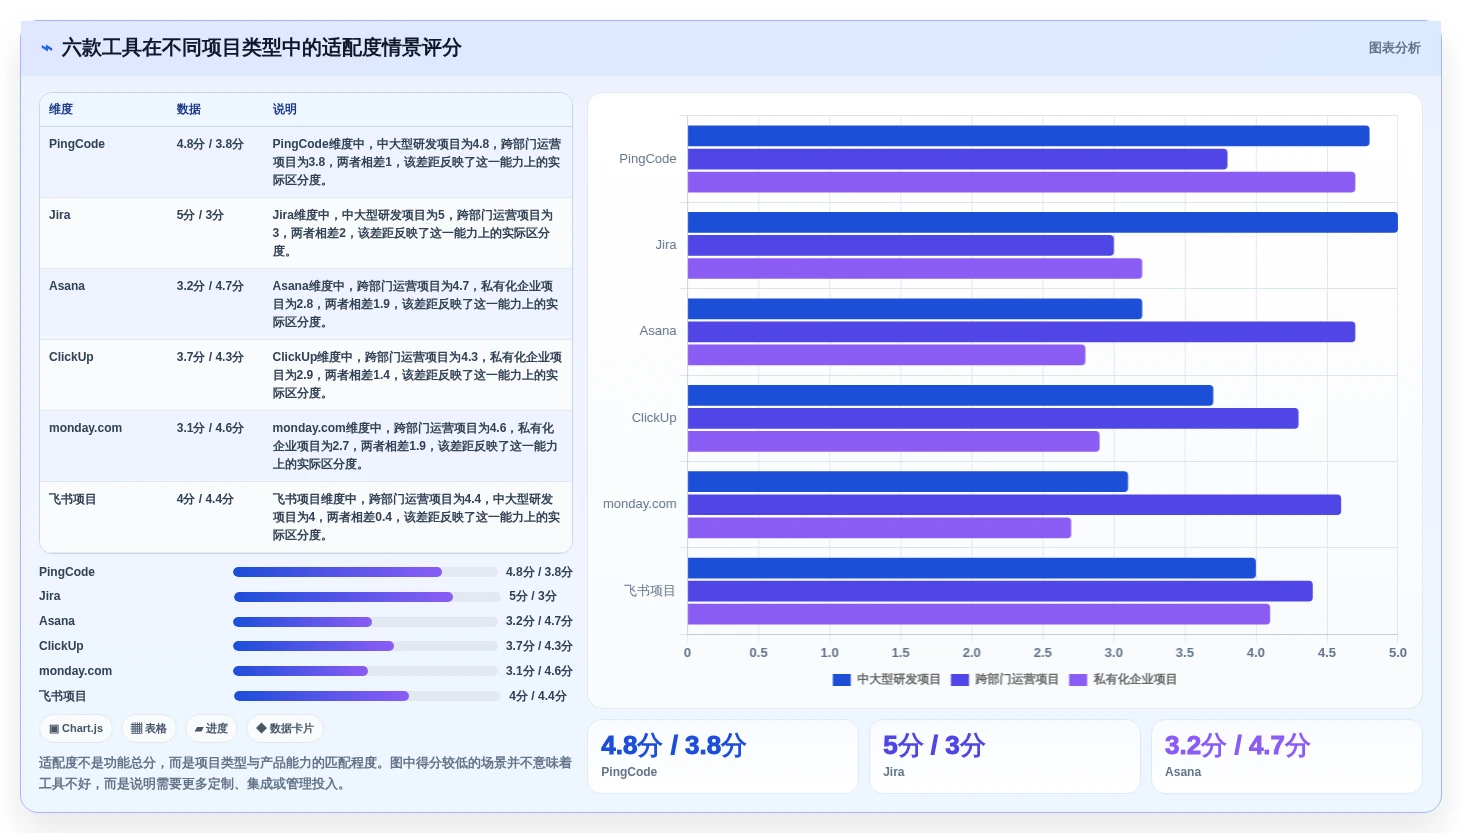Image resolution: width=1462 pixels, height=833 pixels.
Task: Open the PingCode 4.8分 / 3.8分 data card
Action: 723,757
